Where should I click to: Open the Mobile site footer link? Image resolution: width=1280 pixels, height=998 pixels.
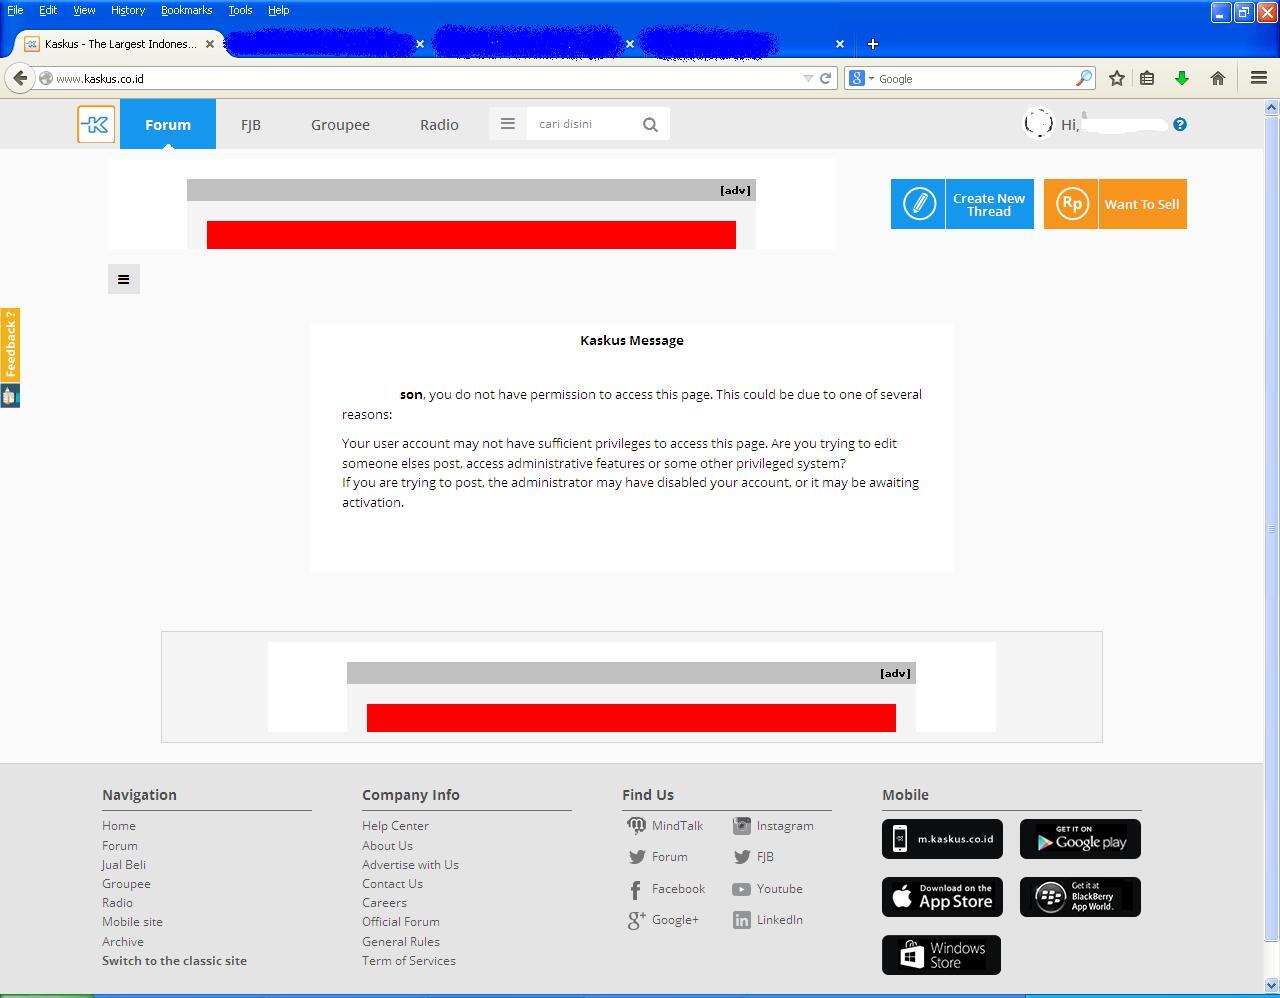tap(132, 922)
